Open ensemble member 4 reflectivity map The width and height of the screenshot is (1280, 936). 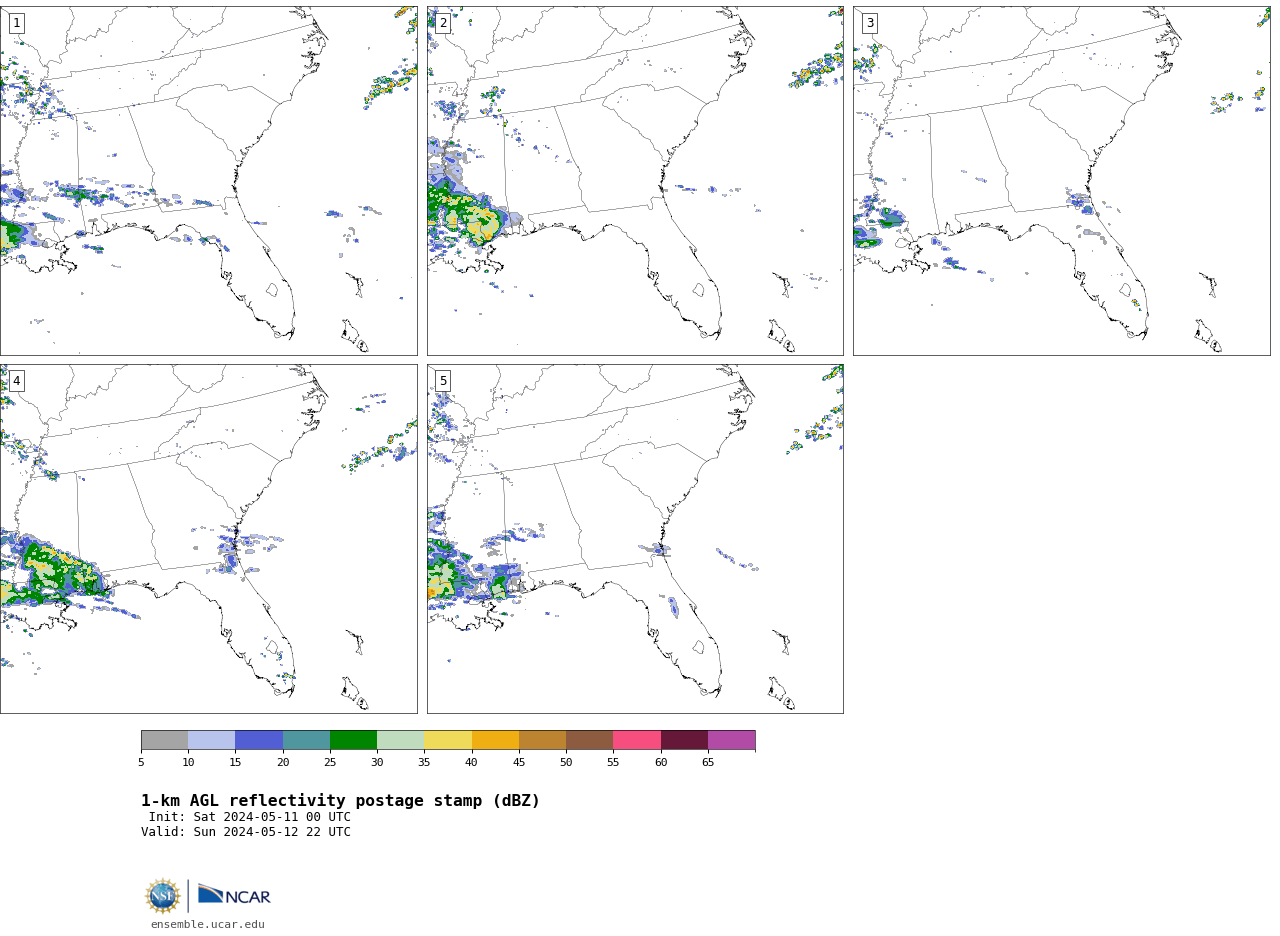coord(208,539)
